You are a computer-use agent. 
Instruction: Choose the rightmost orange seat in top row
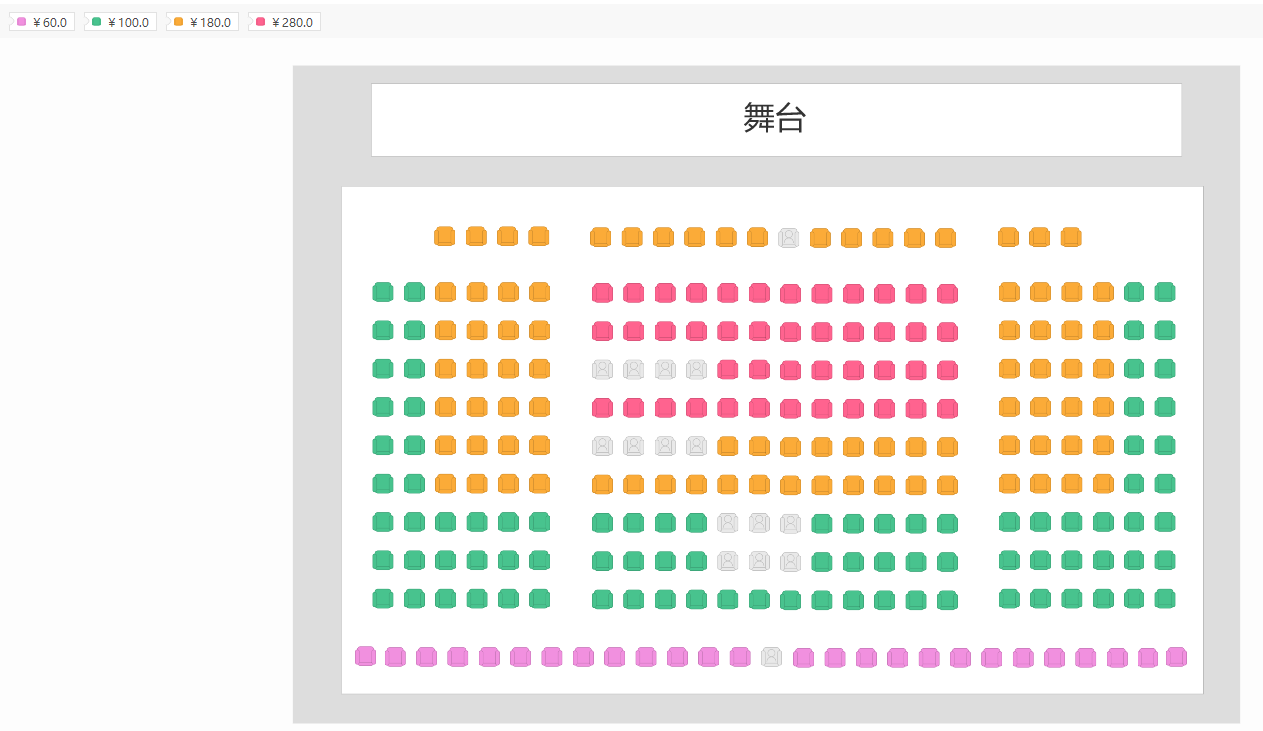coord(1070,237)
